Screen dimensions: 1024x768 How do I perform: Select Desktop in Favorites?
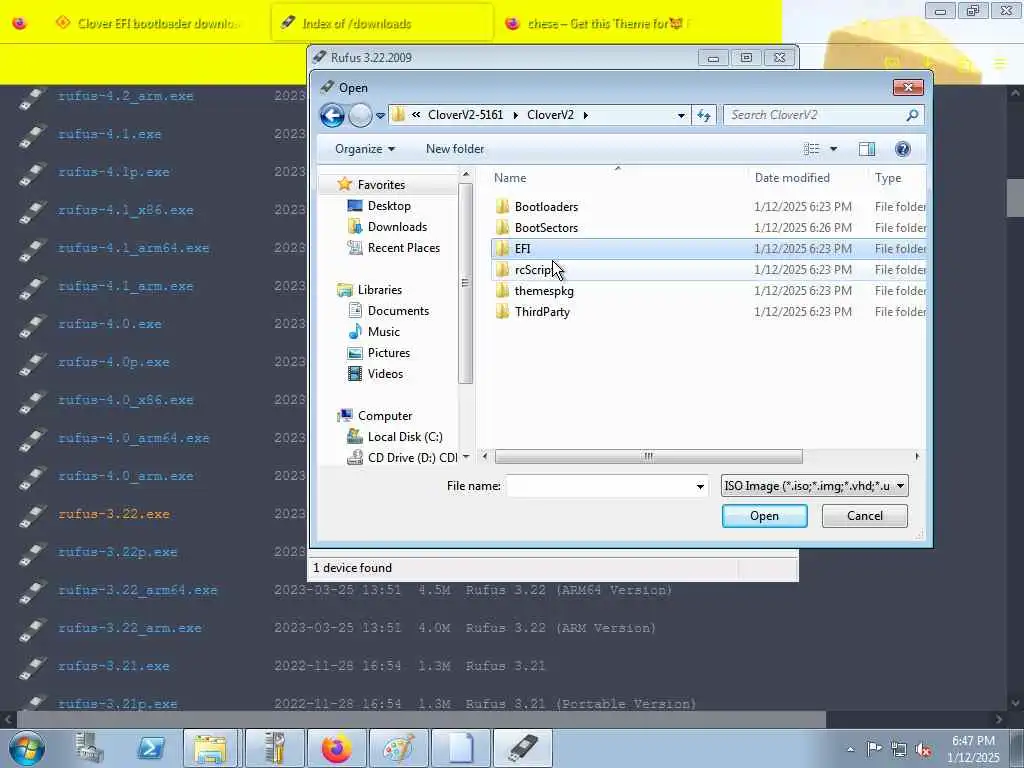(389, 206)
